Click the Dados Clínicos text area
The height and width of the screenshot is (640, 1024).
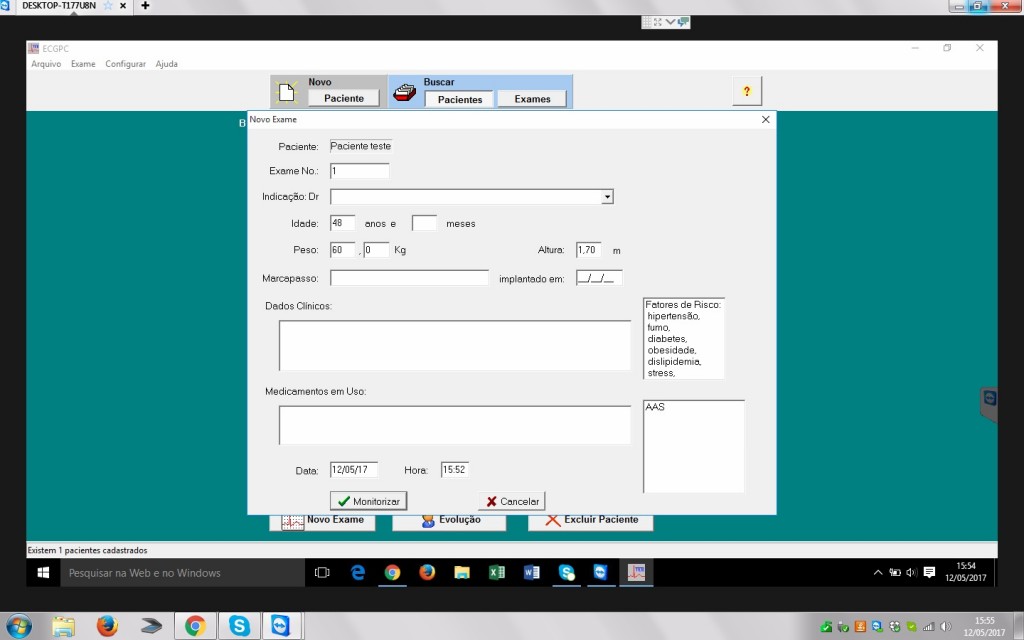click(455, 345)
